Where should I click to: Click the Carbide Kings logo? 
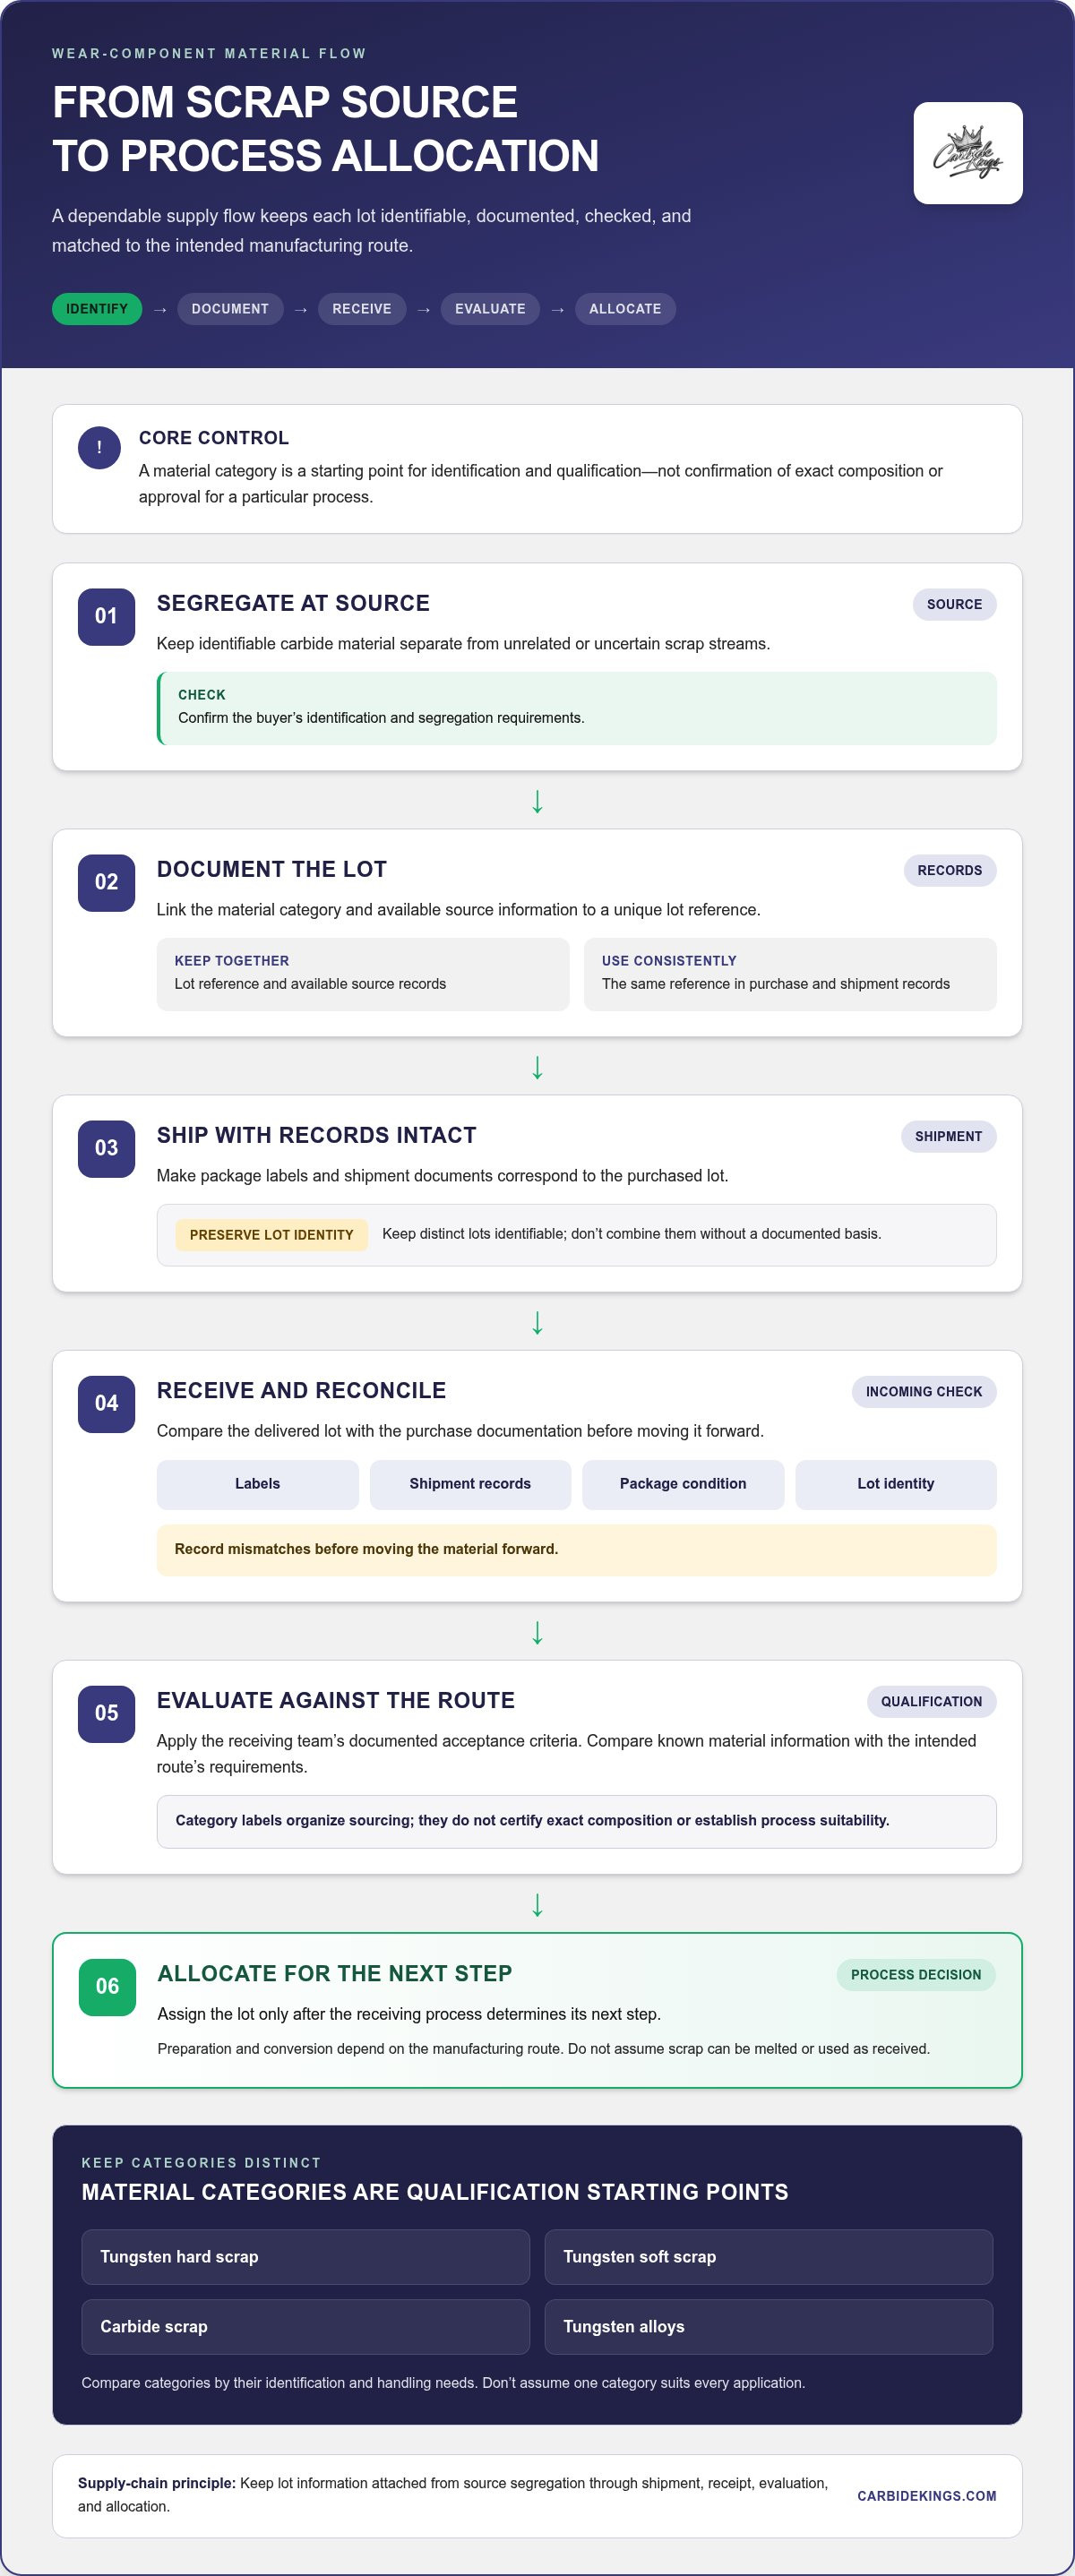pos(967,153)
